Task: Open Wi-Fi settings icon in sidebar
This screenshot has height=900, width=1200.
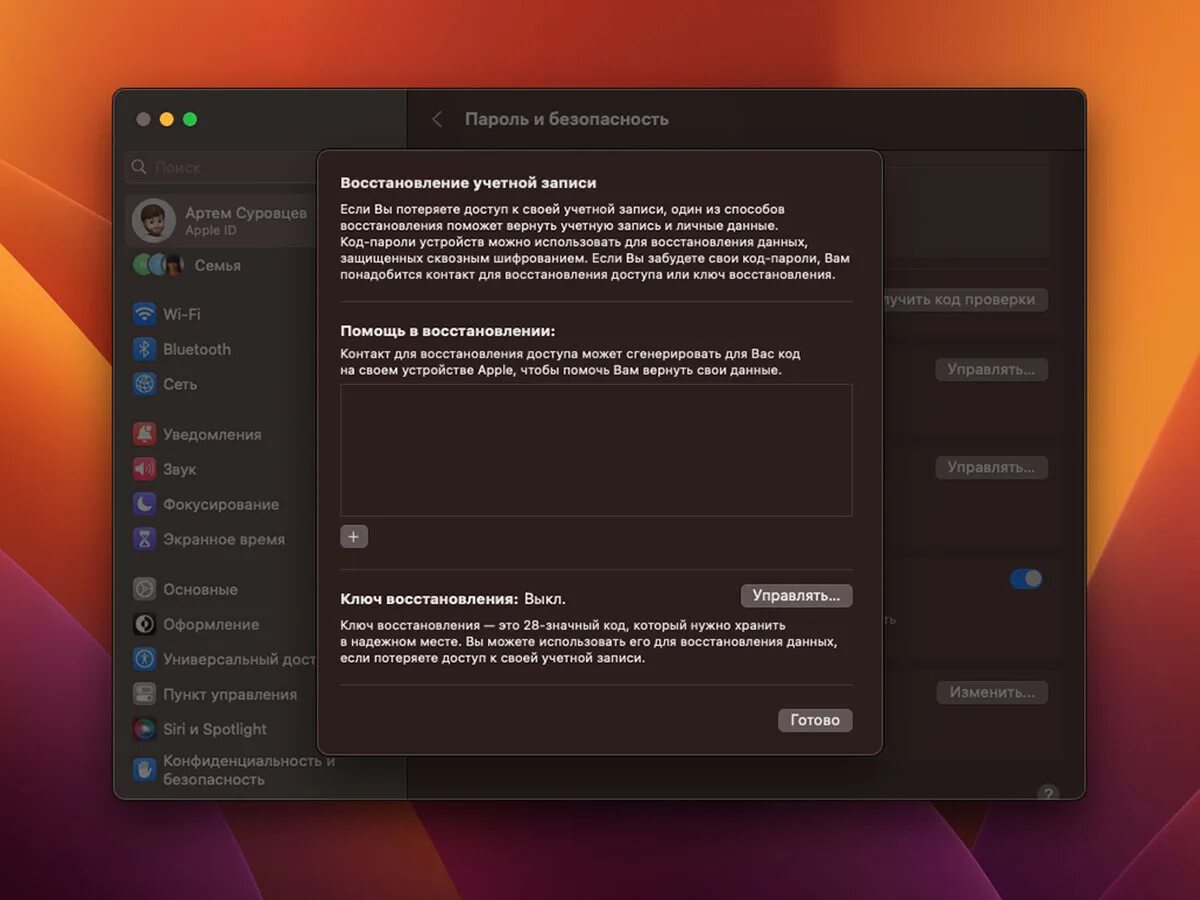Action: click(x=145, y=314)
